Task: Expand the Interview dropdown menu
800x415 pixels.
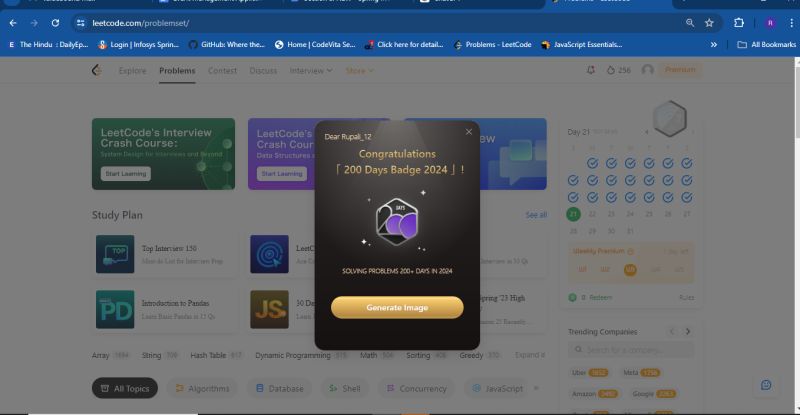Action: pos(311,70)
